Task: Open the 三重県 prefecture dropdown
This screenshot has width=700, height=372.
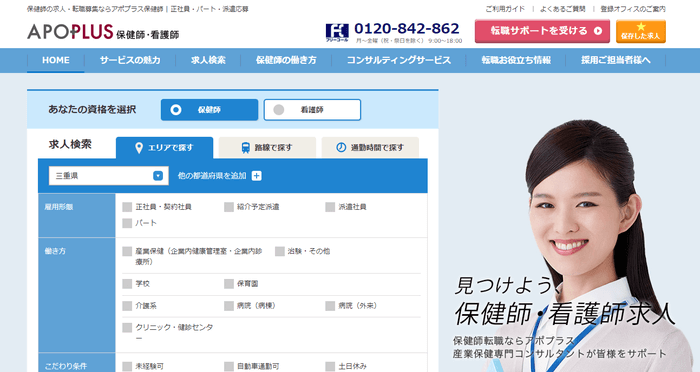Action: (109, 176)
